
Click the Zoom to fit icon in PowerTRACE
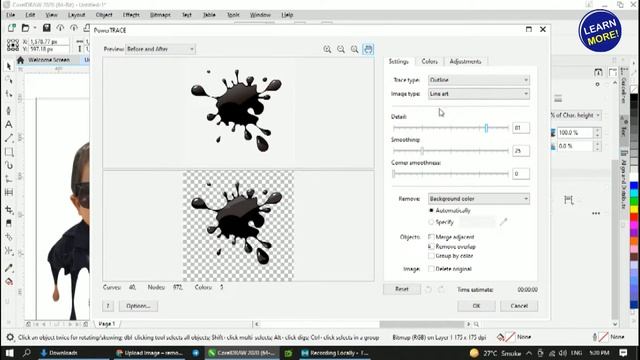point(354,49)
